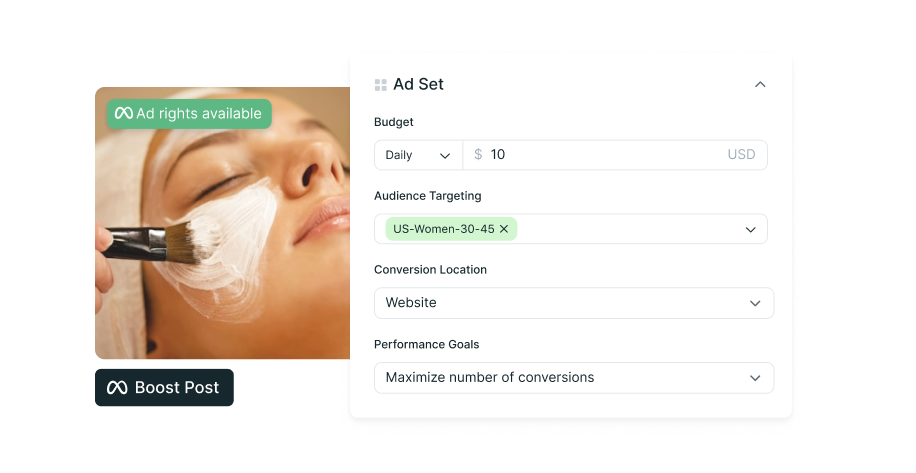
Task: Click the Ad Set panel title
Action: click(x=418, y=85)
